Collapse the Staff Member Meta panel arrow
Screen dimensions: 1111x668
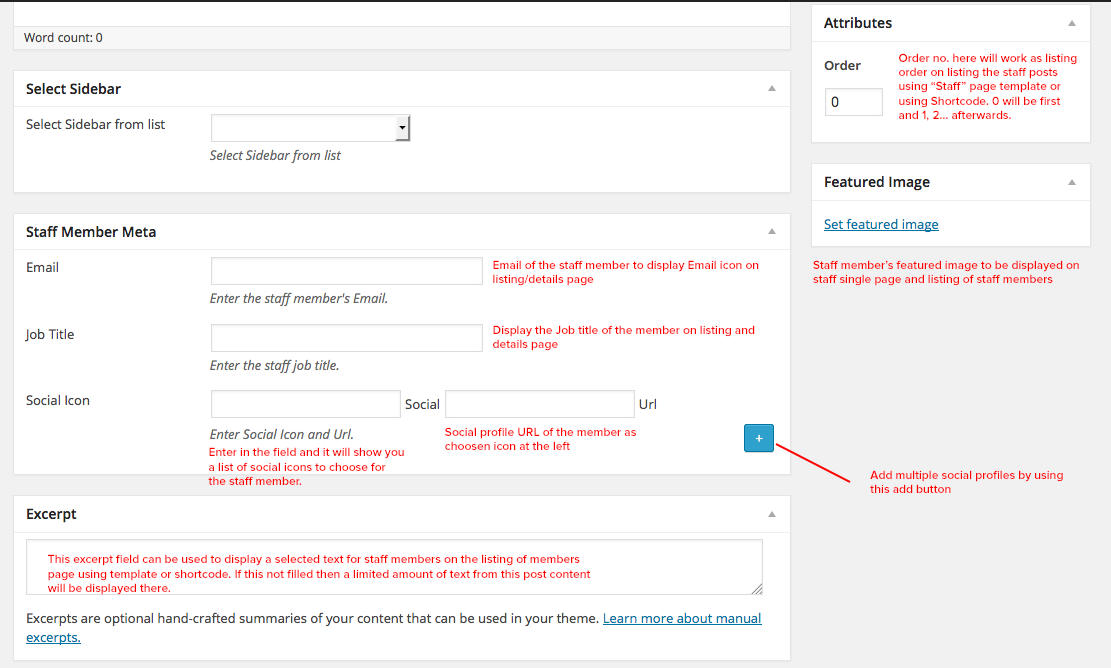pos(771,232)
